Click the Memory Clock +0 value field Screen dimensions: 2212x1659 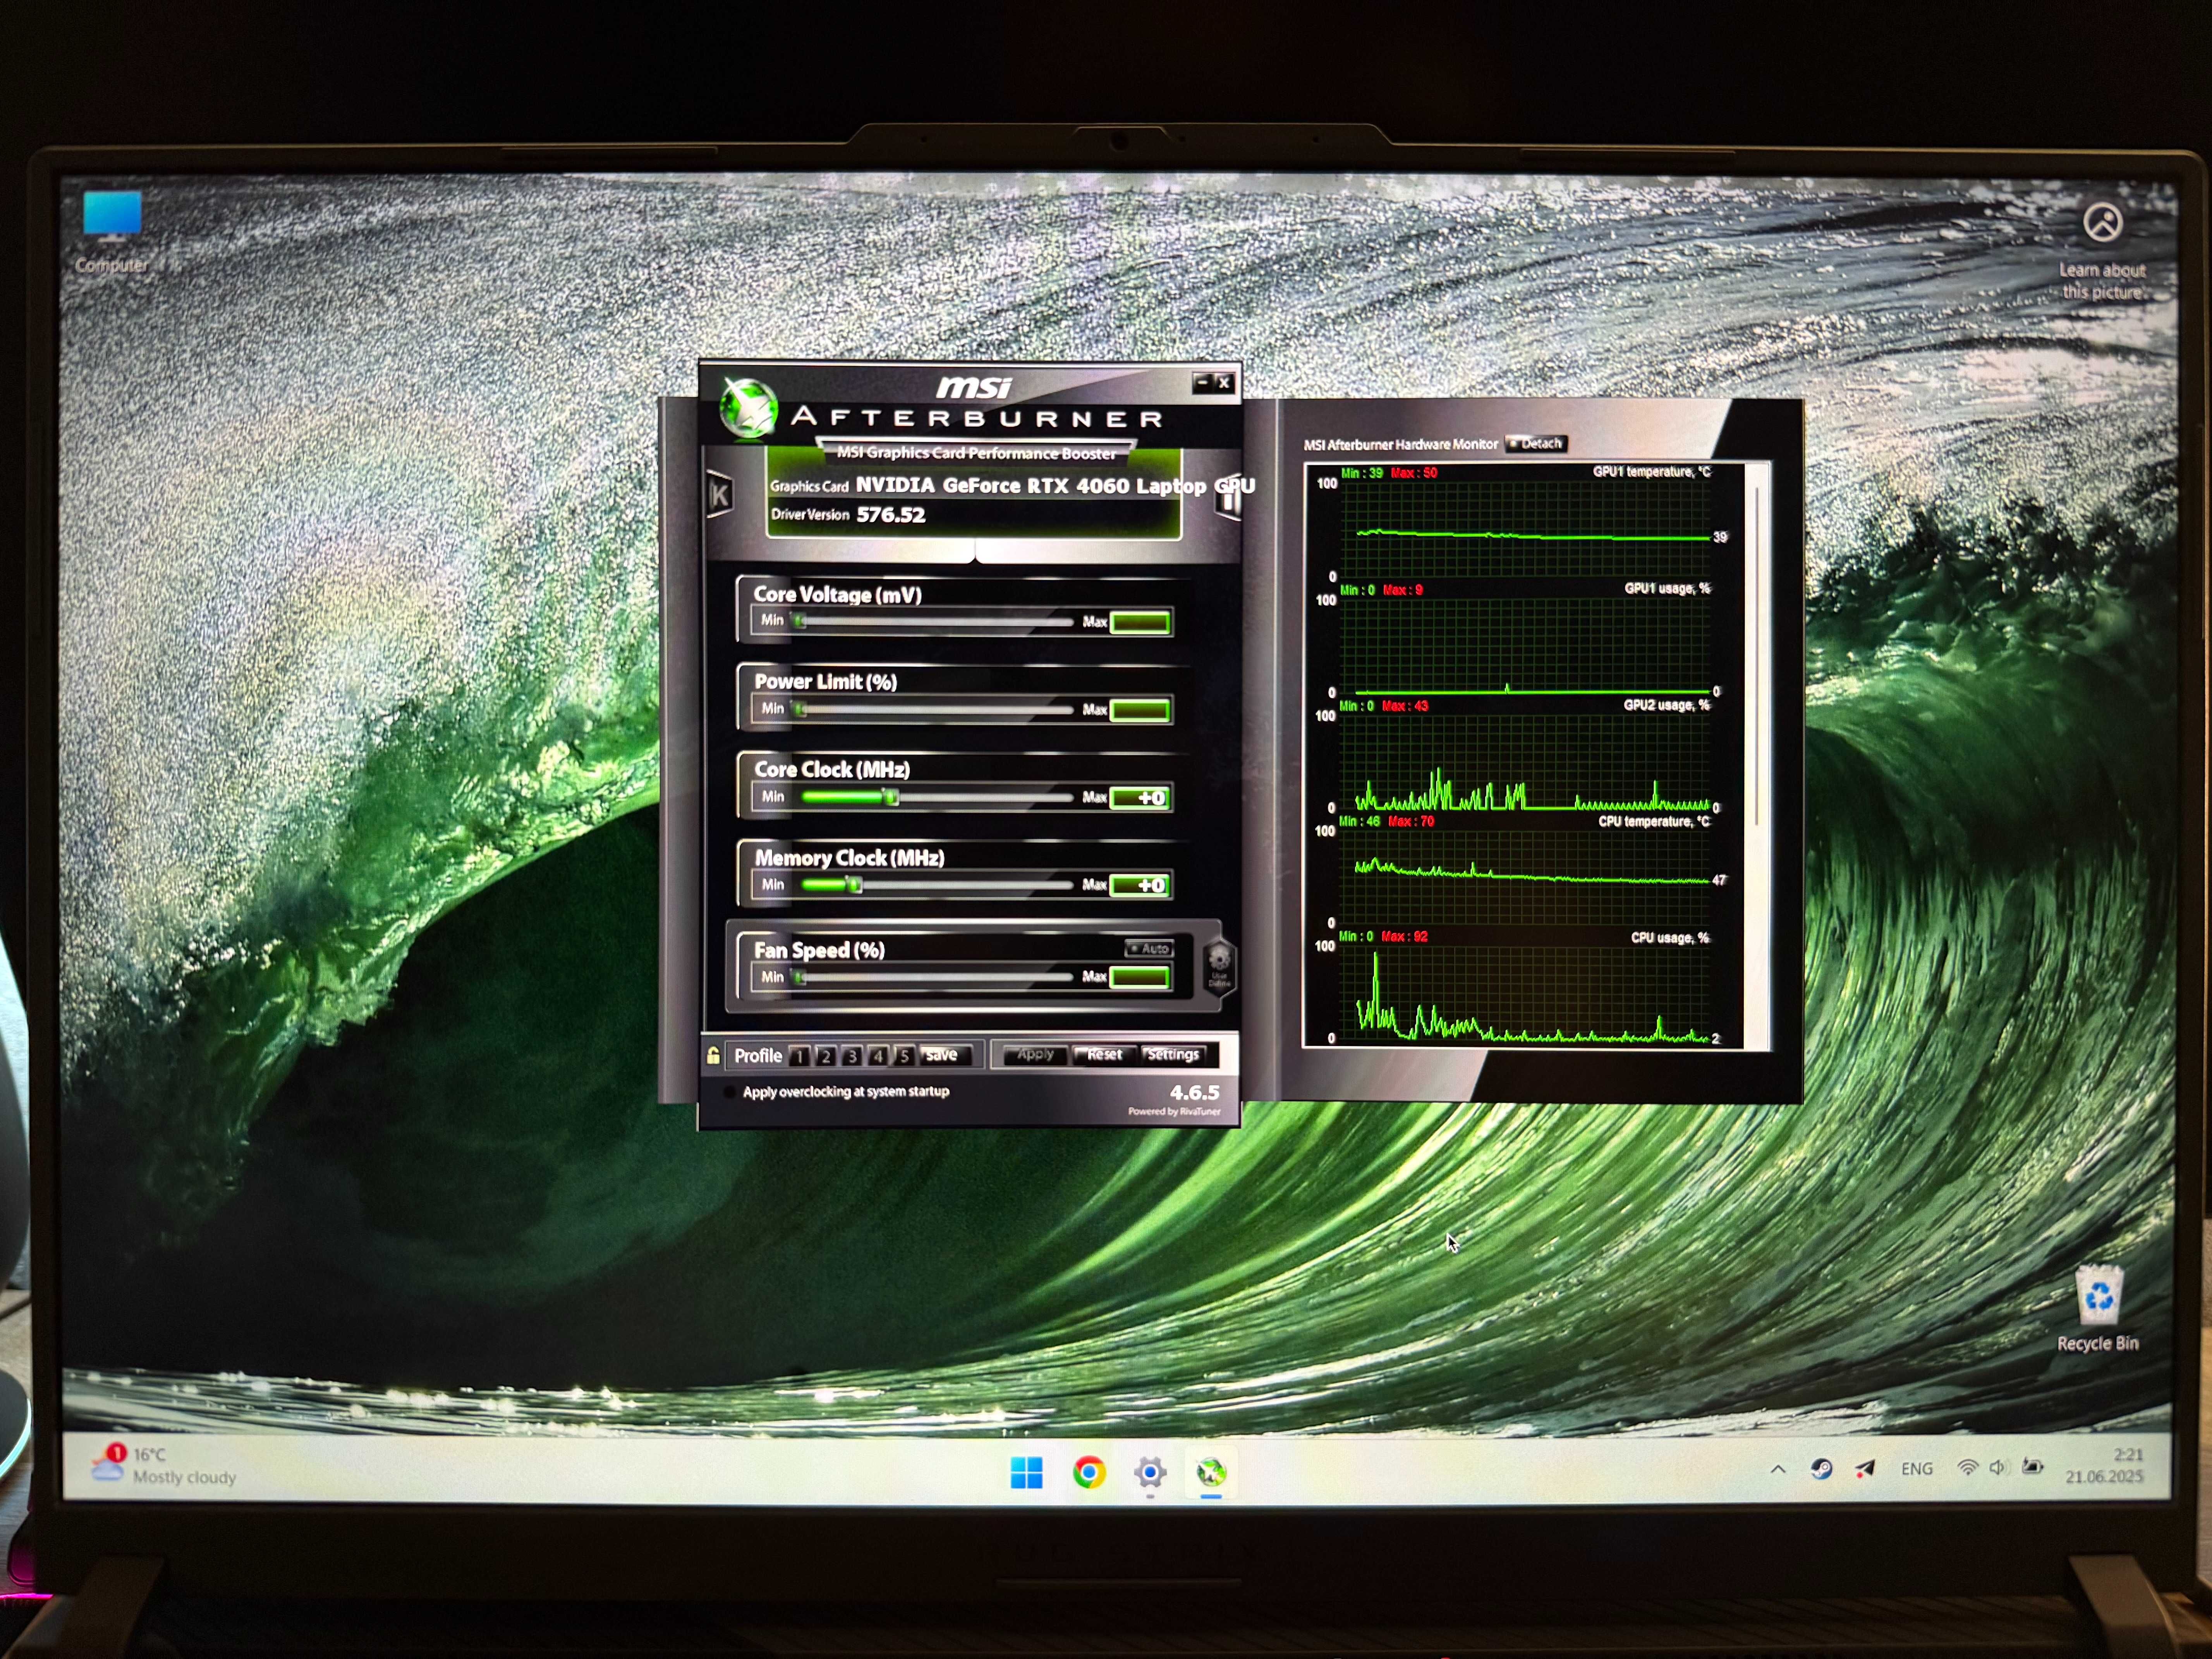[1141, 886]
